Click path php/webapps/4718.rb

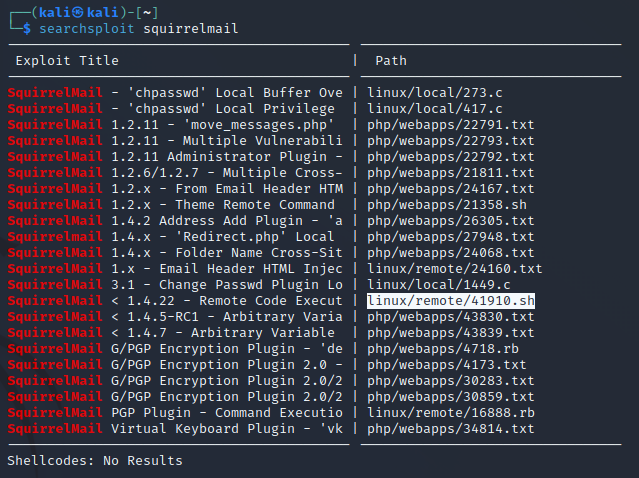pyautogui.click(x=443, y=349)
